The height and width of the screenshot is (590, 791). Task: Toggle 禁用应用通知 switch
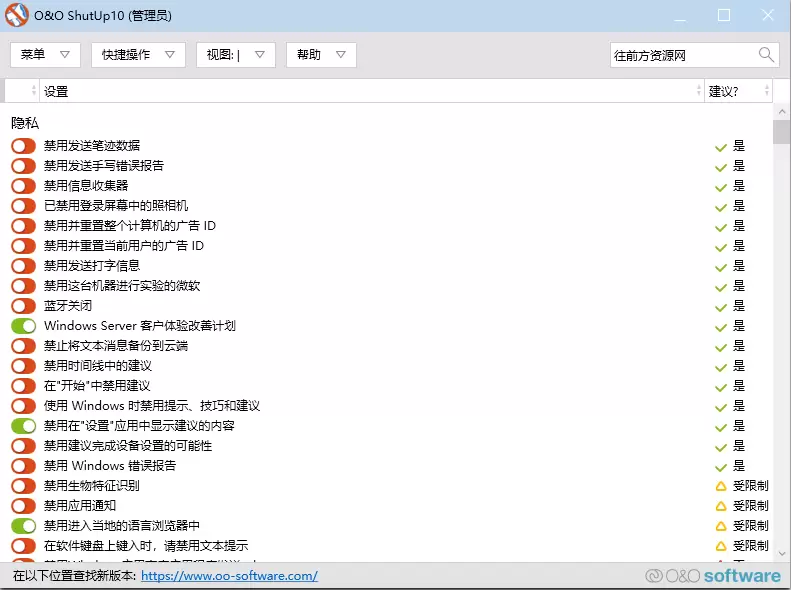(23, 506)
